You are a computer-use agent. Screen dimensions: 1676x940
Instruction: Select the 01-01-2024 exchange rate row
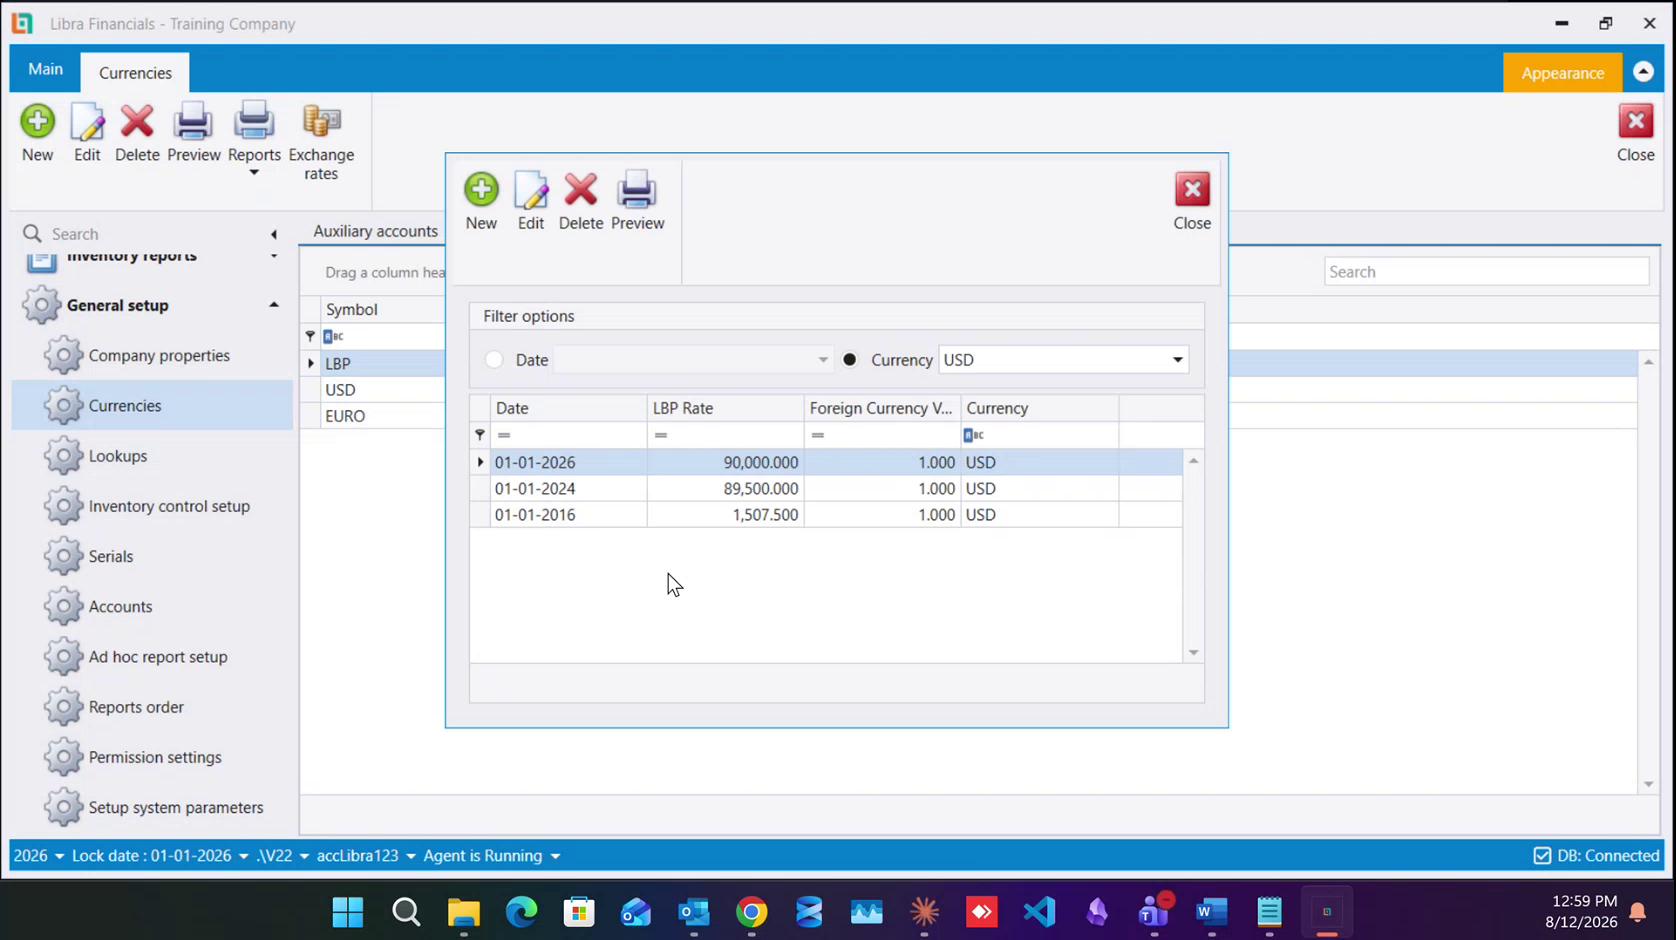pos(826,489)
